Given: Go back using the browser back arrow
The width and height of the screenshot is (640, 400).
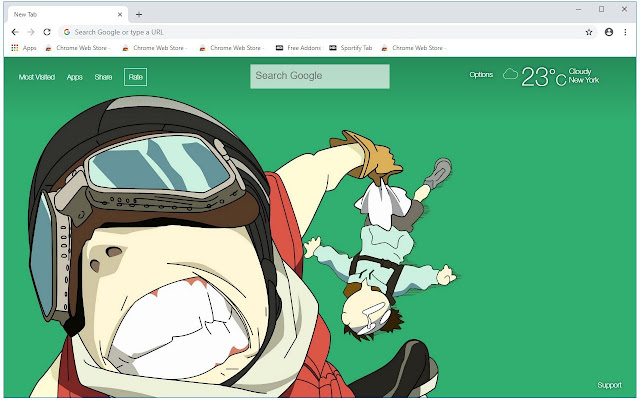Looking at the screenshot, I should coord(15,32).
